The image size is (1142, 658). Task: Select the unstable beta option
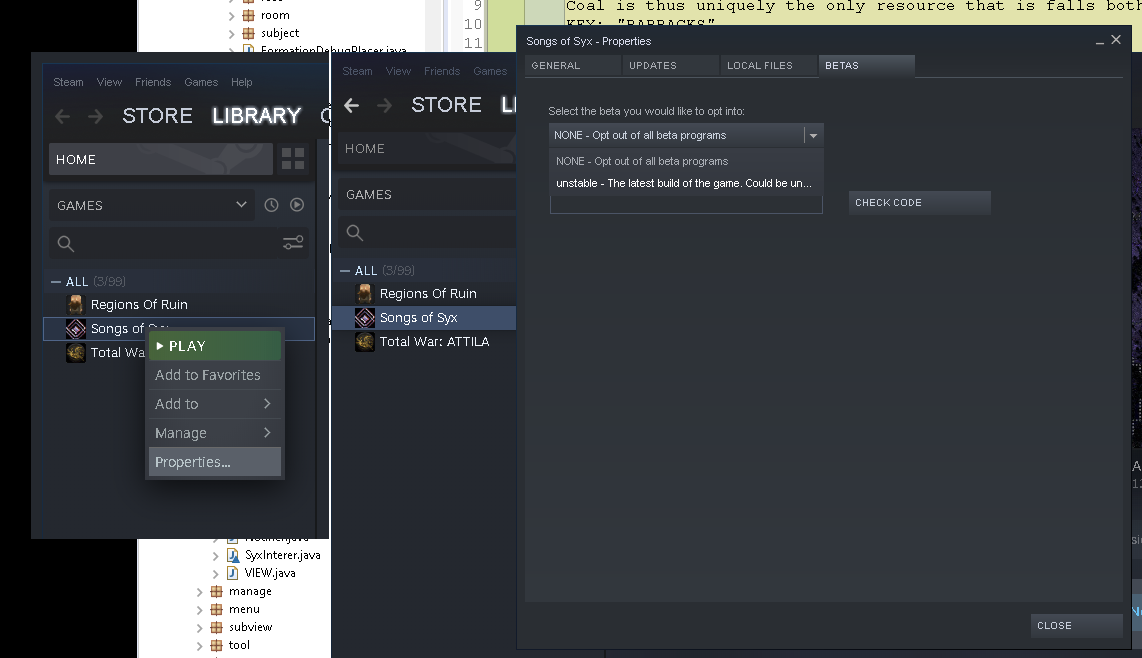point(684,183)
